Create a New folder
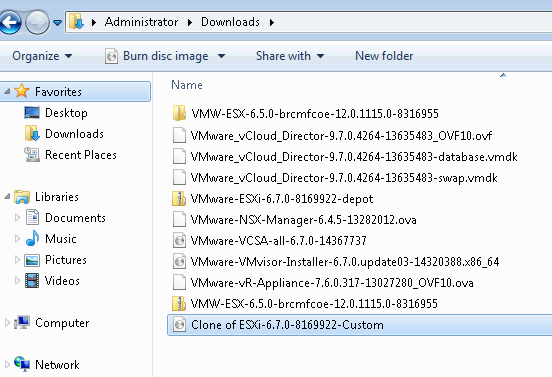 [384, 56]
